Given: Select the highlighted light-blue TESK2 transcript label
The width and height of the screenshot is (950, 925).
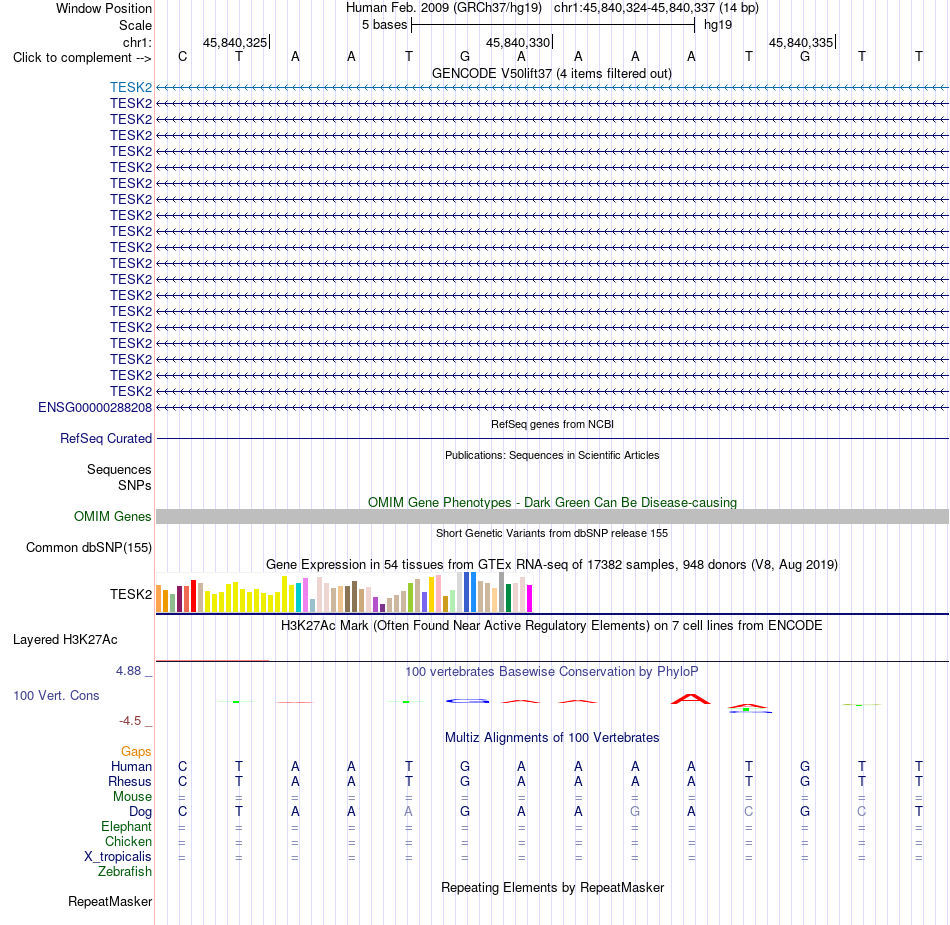Looking at the screenshot, I should (131, 87).
